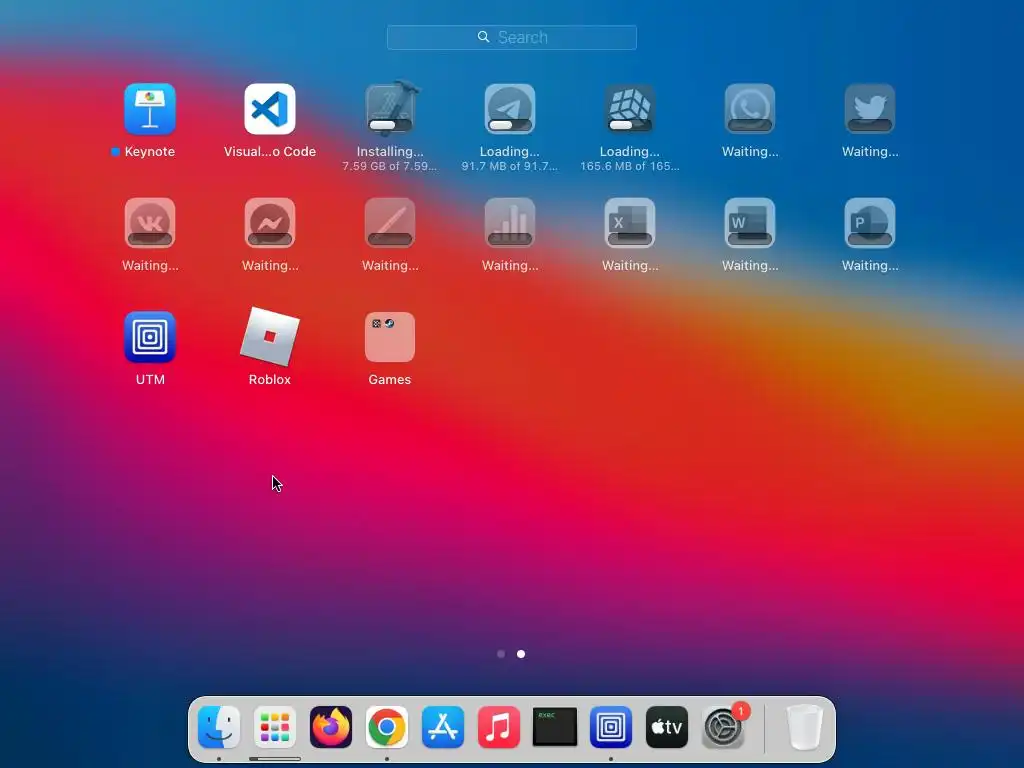Viewport: 1024px width, 768px height.
Task: Click the "91.7 MB of 91.7..." size text
Action: (510, 167)
